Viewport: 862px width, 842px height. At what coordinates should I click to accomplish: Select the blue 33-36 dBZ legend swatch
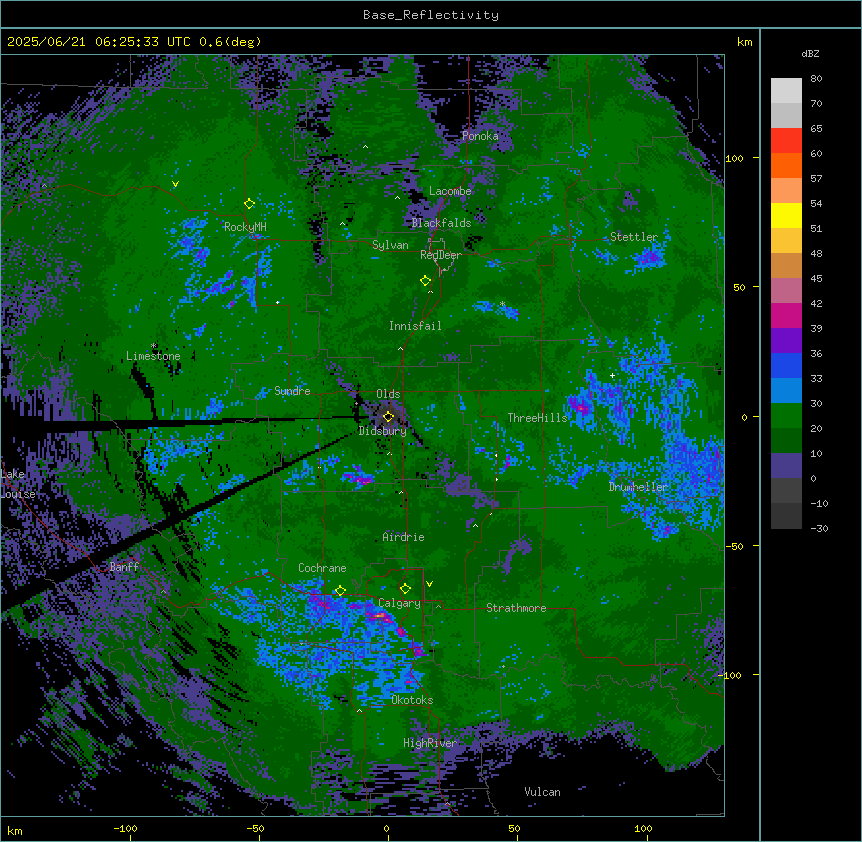[x=786, y=365]
